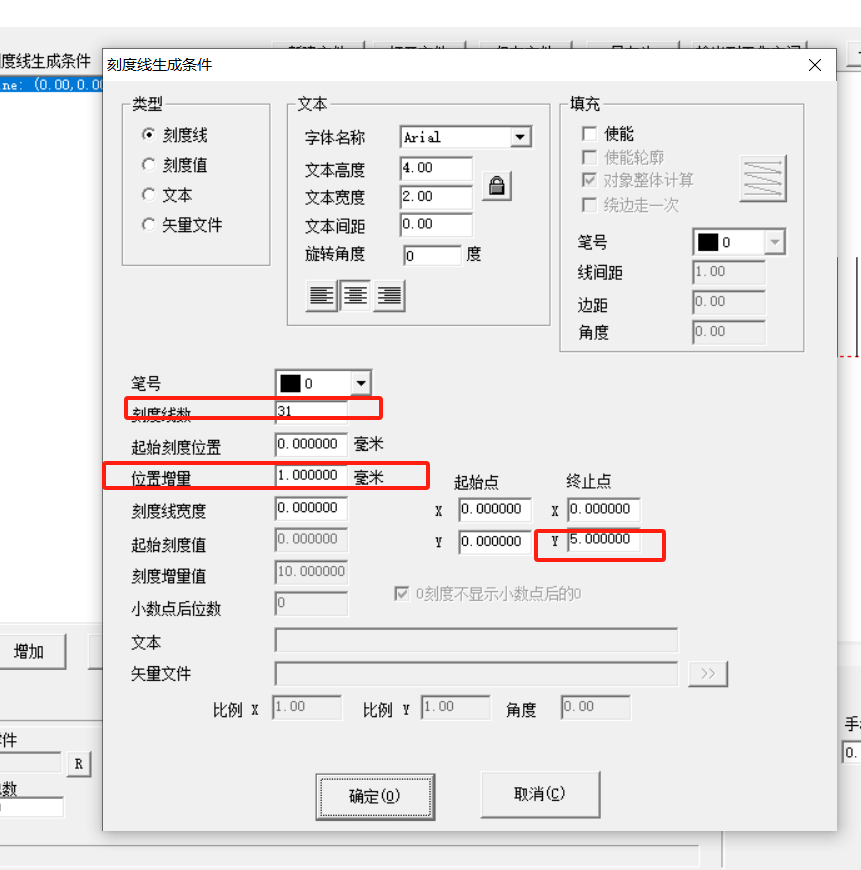Click the >> browse vector file button
The height and width of the screenshot is (870, 861).
(707, 674)
